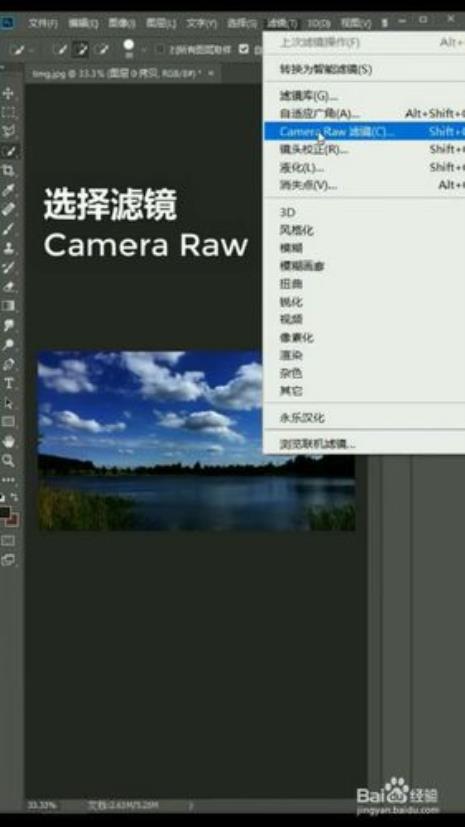
Task: Choose 滤镜库(G)... from filter menu
Action: pos(364,96)
